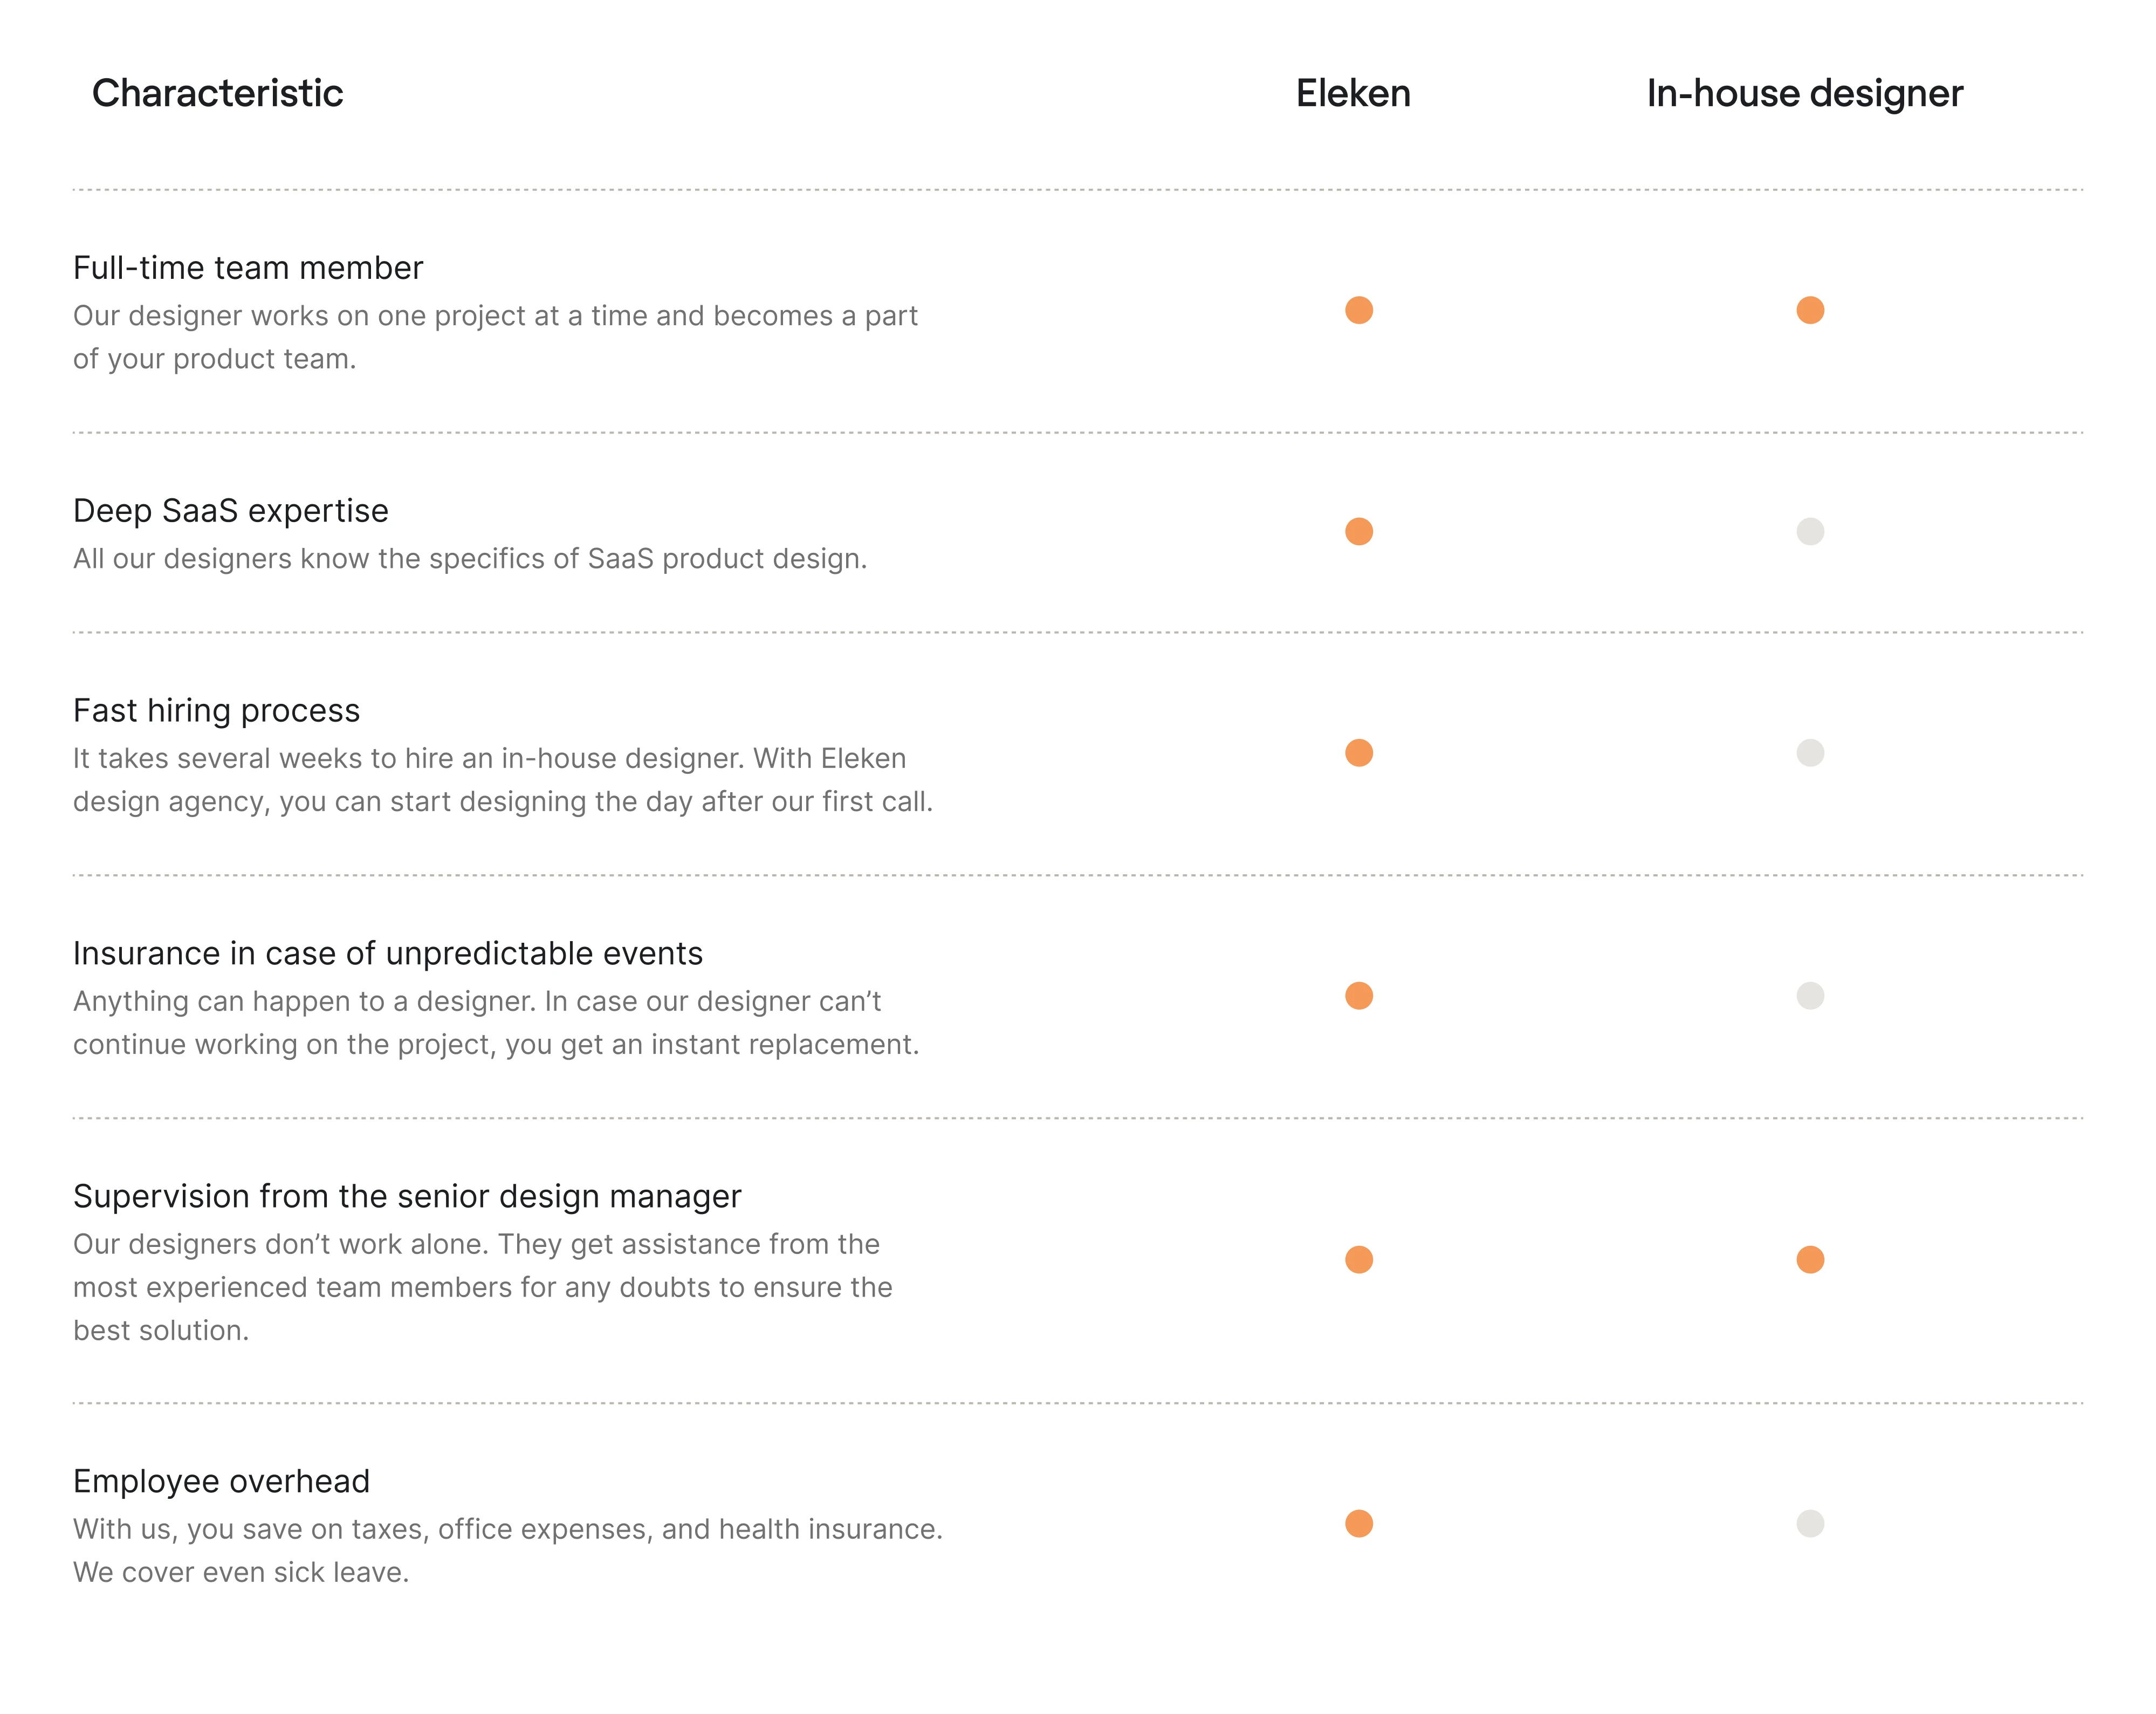Click In-house gray dot for Insurance row

pyautogui.click(x=1810, y=996)
